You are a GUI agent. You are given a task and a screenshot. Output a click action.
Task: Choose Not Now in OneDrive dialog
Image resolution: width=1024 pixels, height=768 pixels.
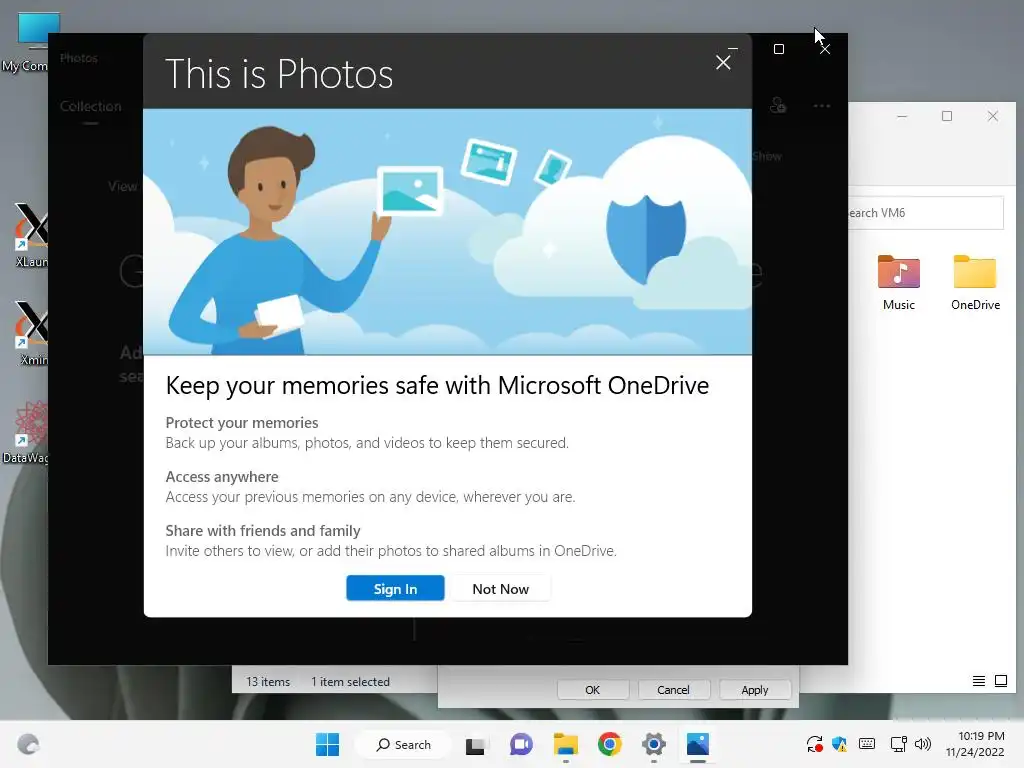[x=500, y=588]
